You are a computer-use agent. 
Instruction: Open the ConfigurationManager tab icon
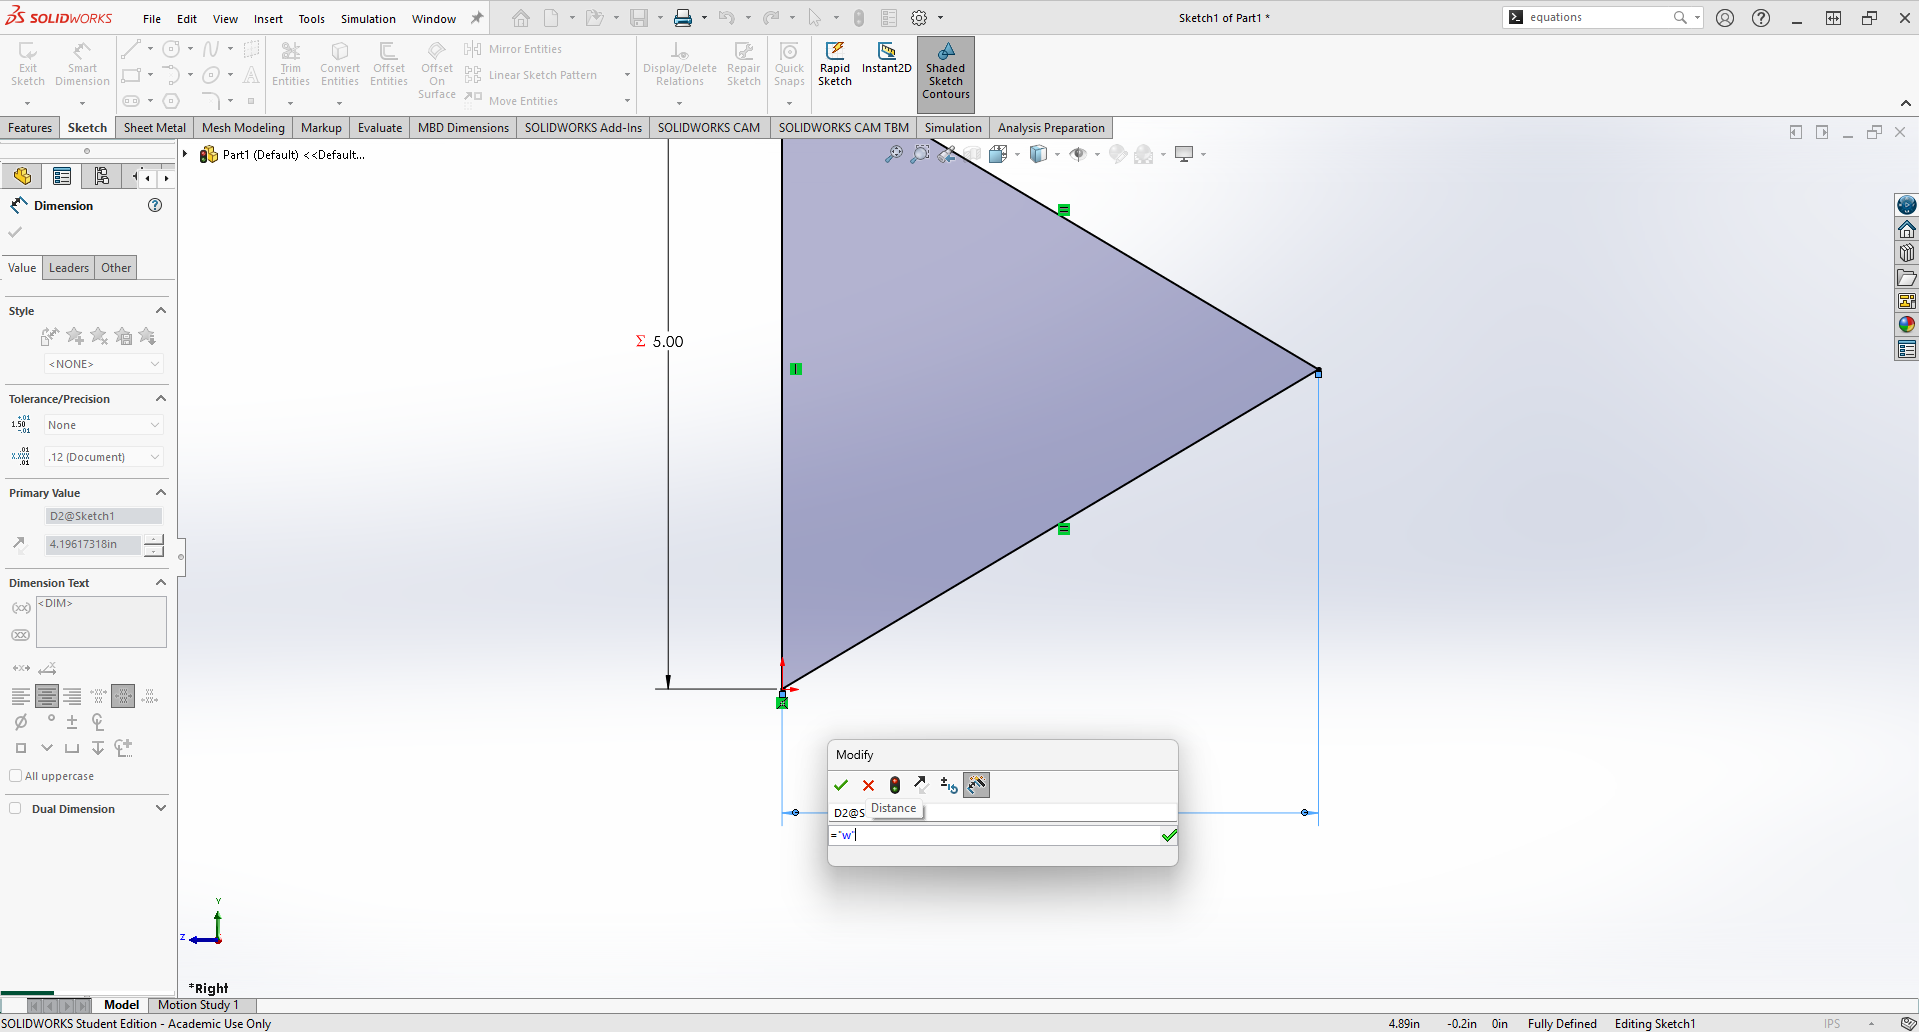[102, 177]
